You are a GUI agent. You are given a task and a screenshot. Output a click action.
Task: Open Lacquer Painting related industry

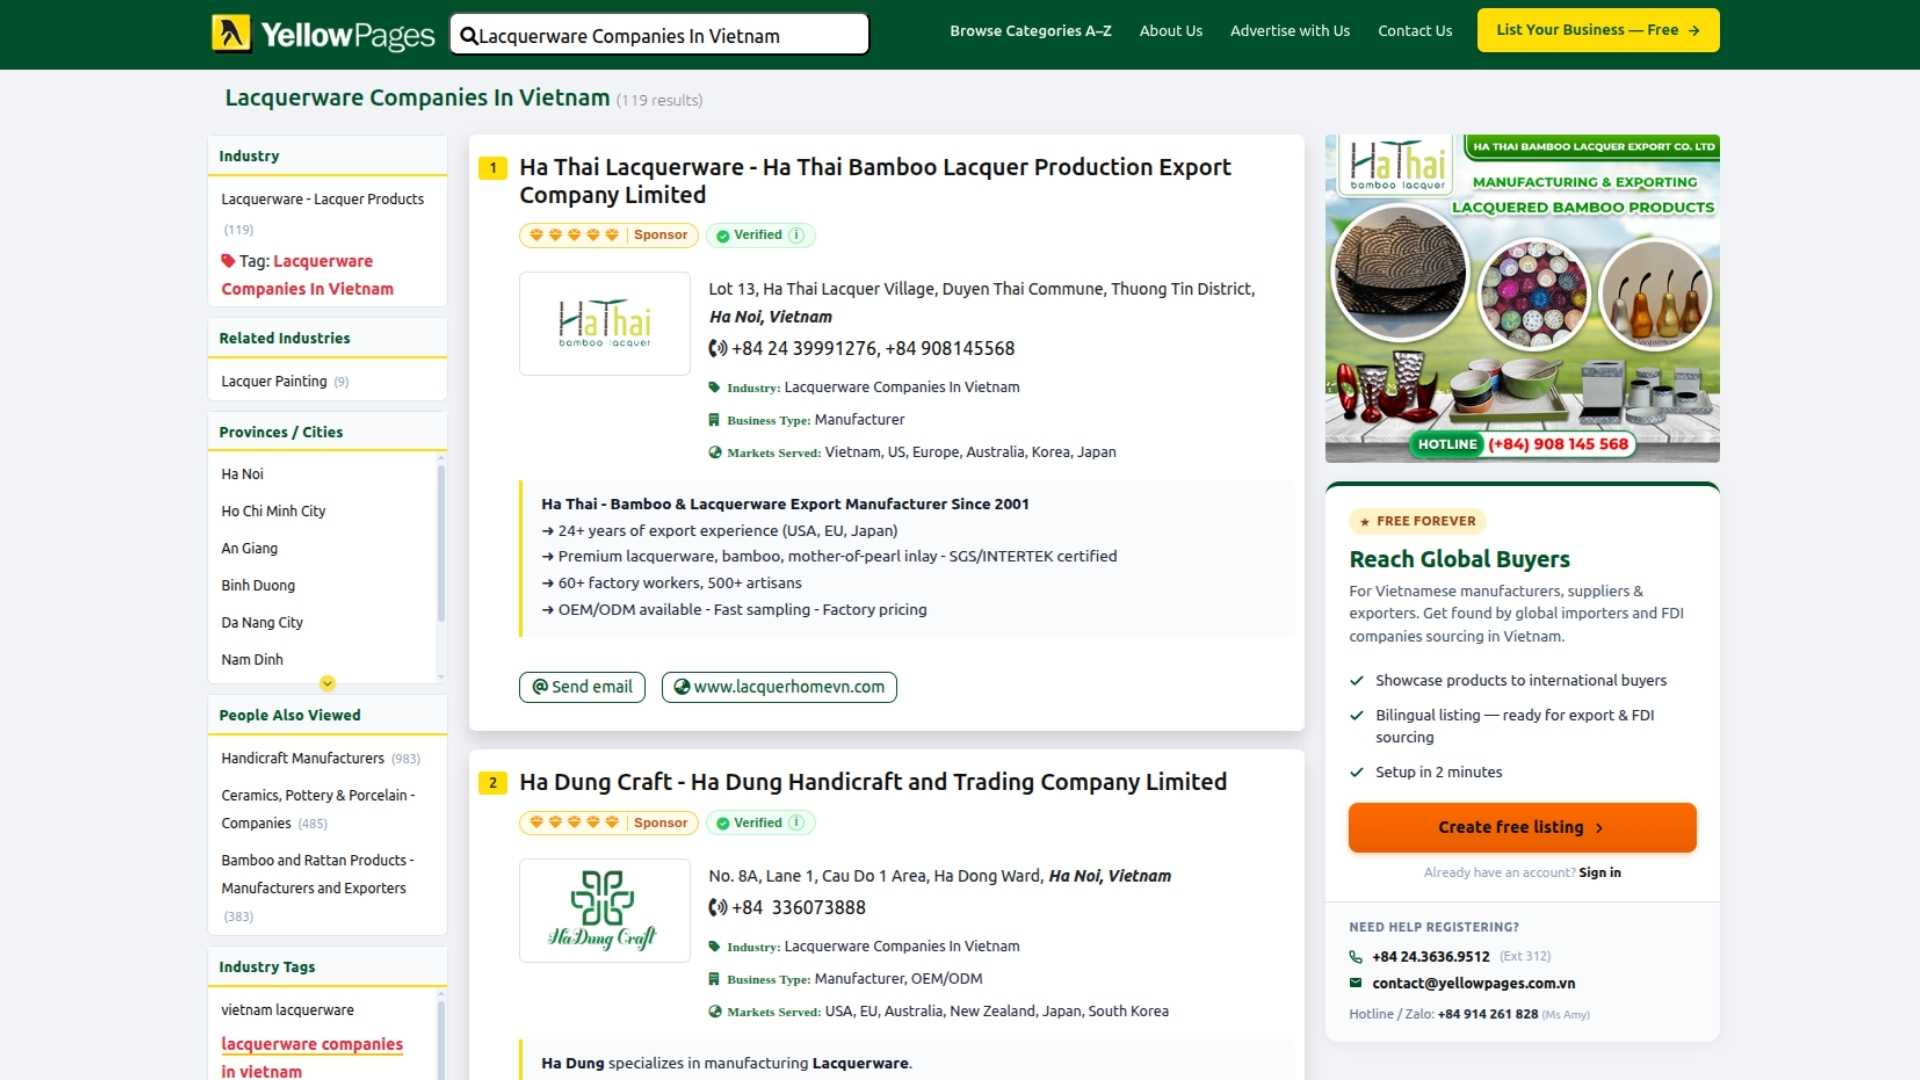(274, 381)
